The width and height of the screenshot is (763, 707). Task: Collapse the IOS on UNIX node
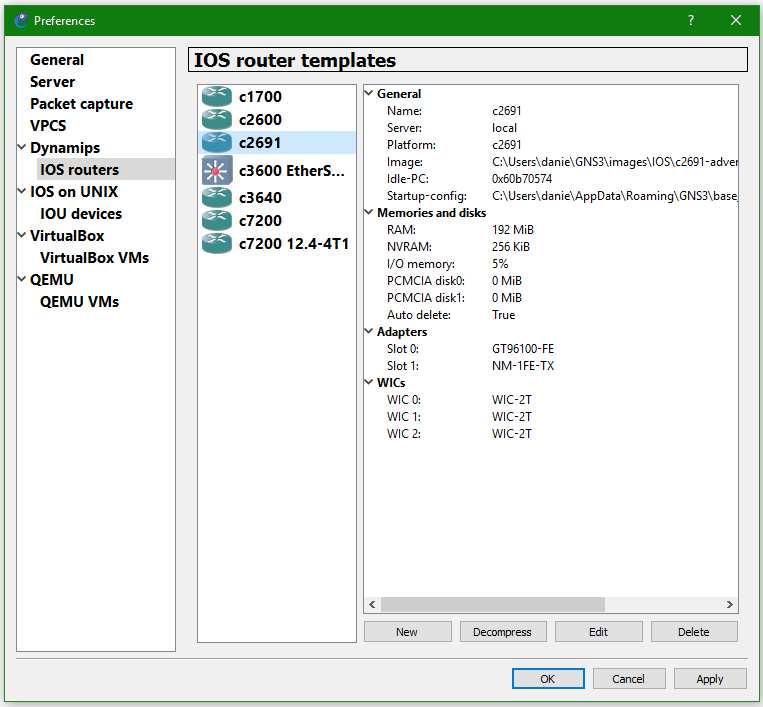pos(22,191)
